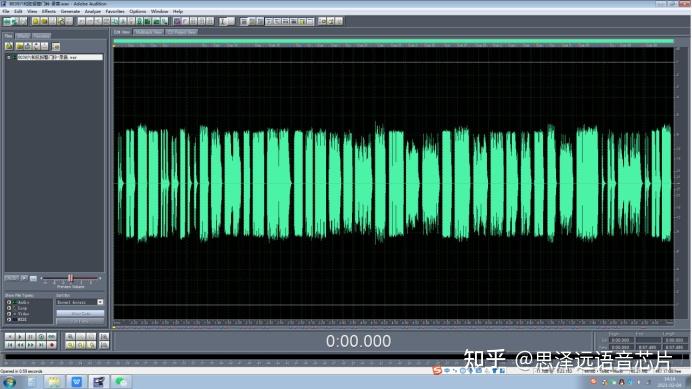Click Play from Cursor to End
The height and width of the screenshot is (389, 692).
pos(41,336)
